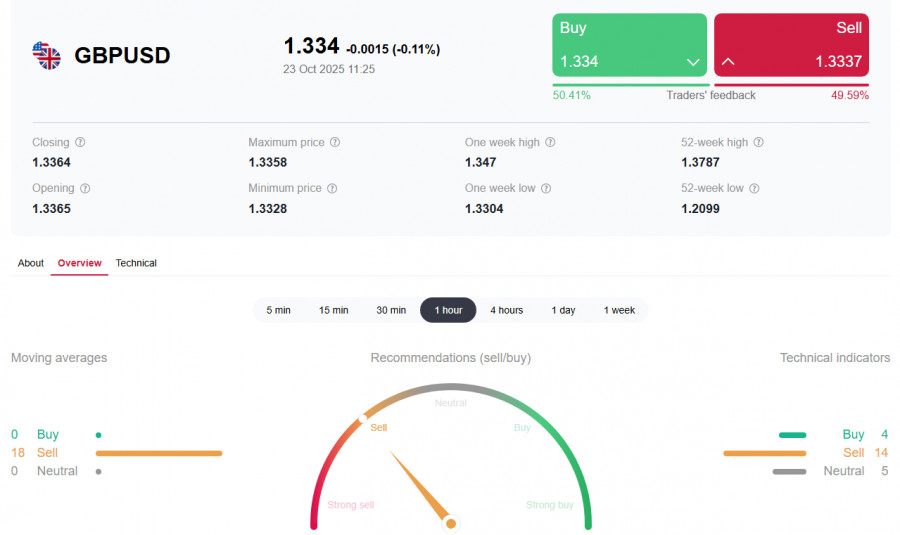The image size is (900, 535).
Task: Click the 50.41% buy percentage
Action: point(572,95)
